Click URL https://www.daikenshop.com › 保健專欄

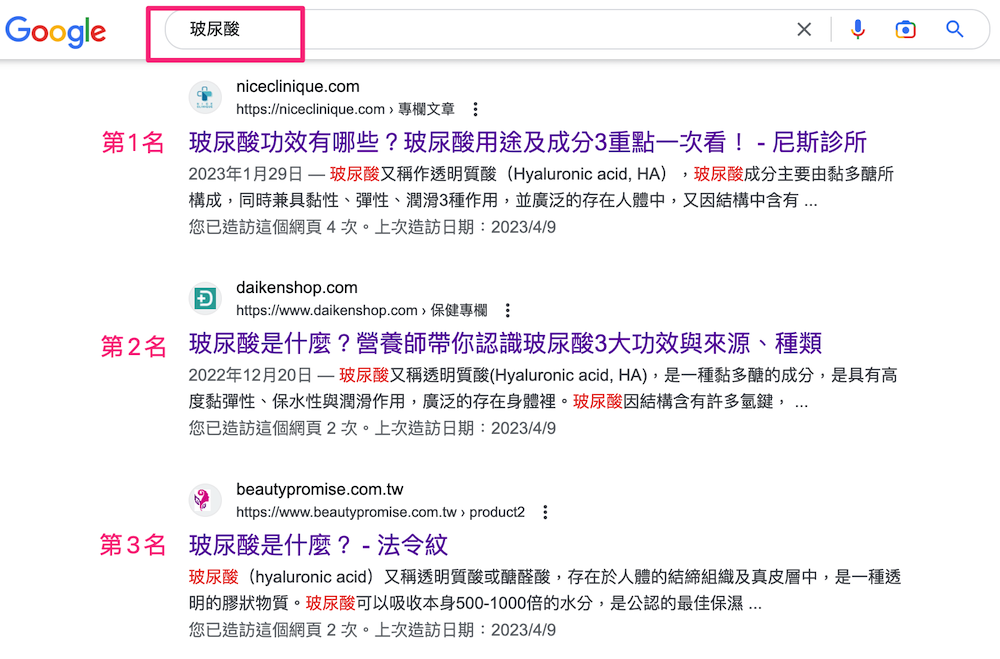coord(362,311)
